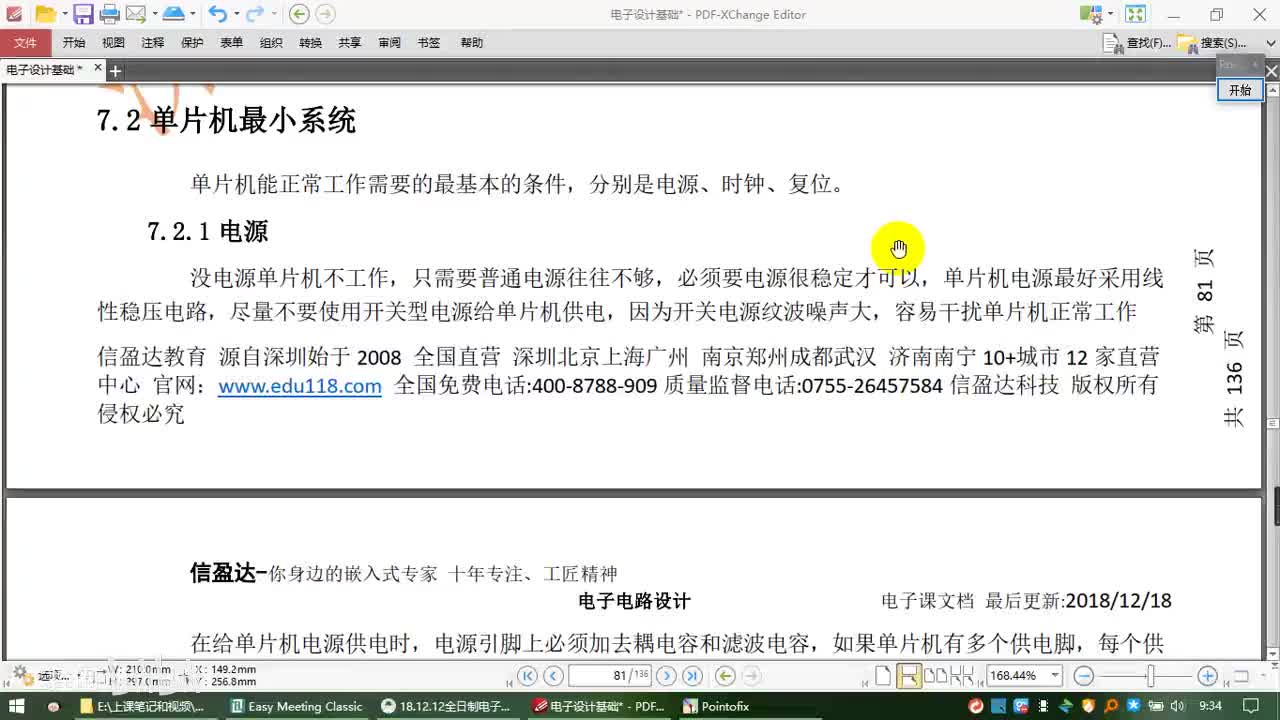
Task: Print the document using the printer icon
Action: 109,14
